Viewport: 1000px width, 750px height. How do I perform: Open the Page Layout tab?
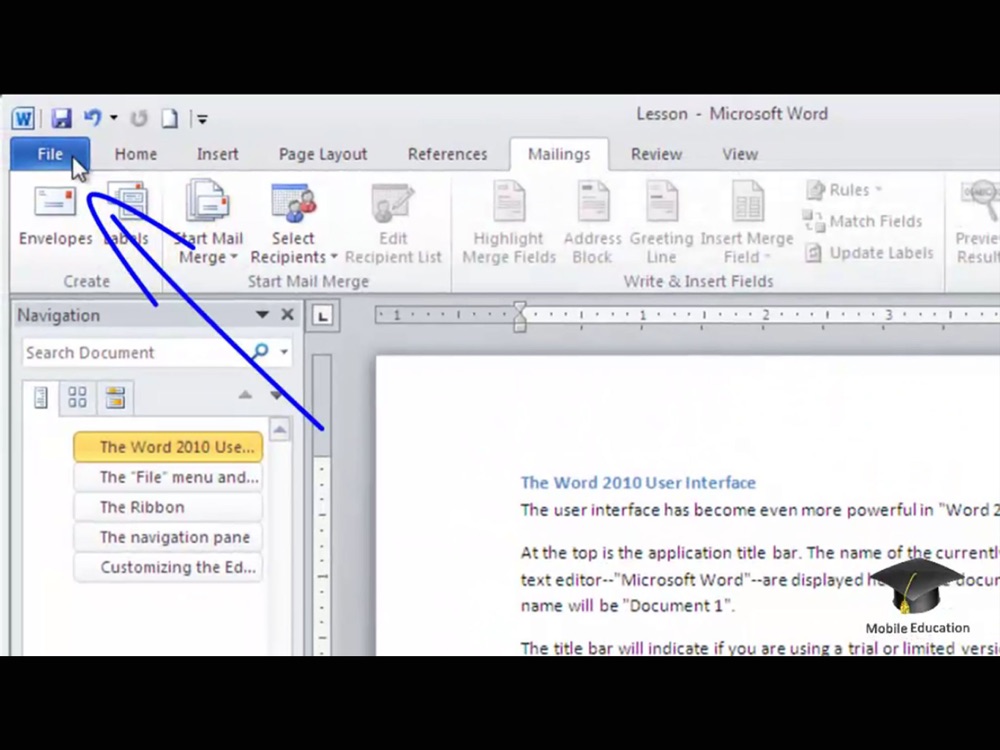tap(323, 154)
